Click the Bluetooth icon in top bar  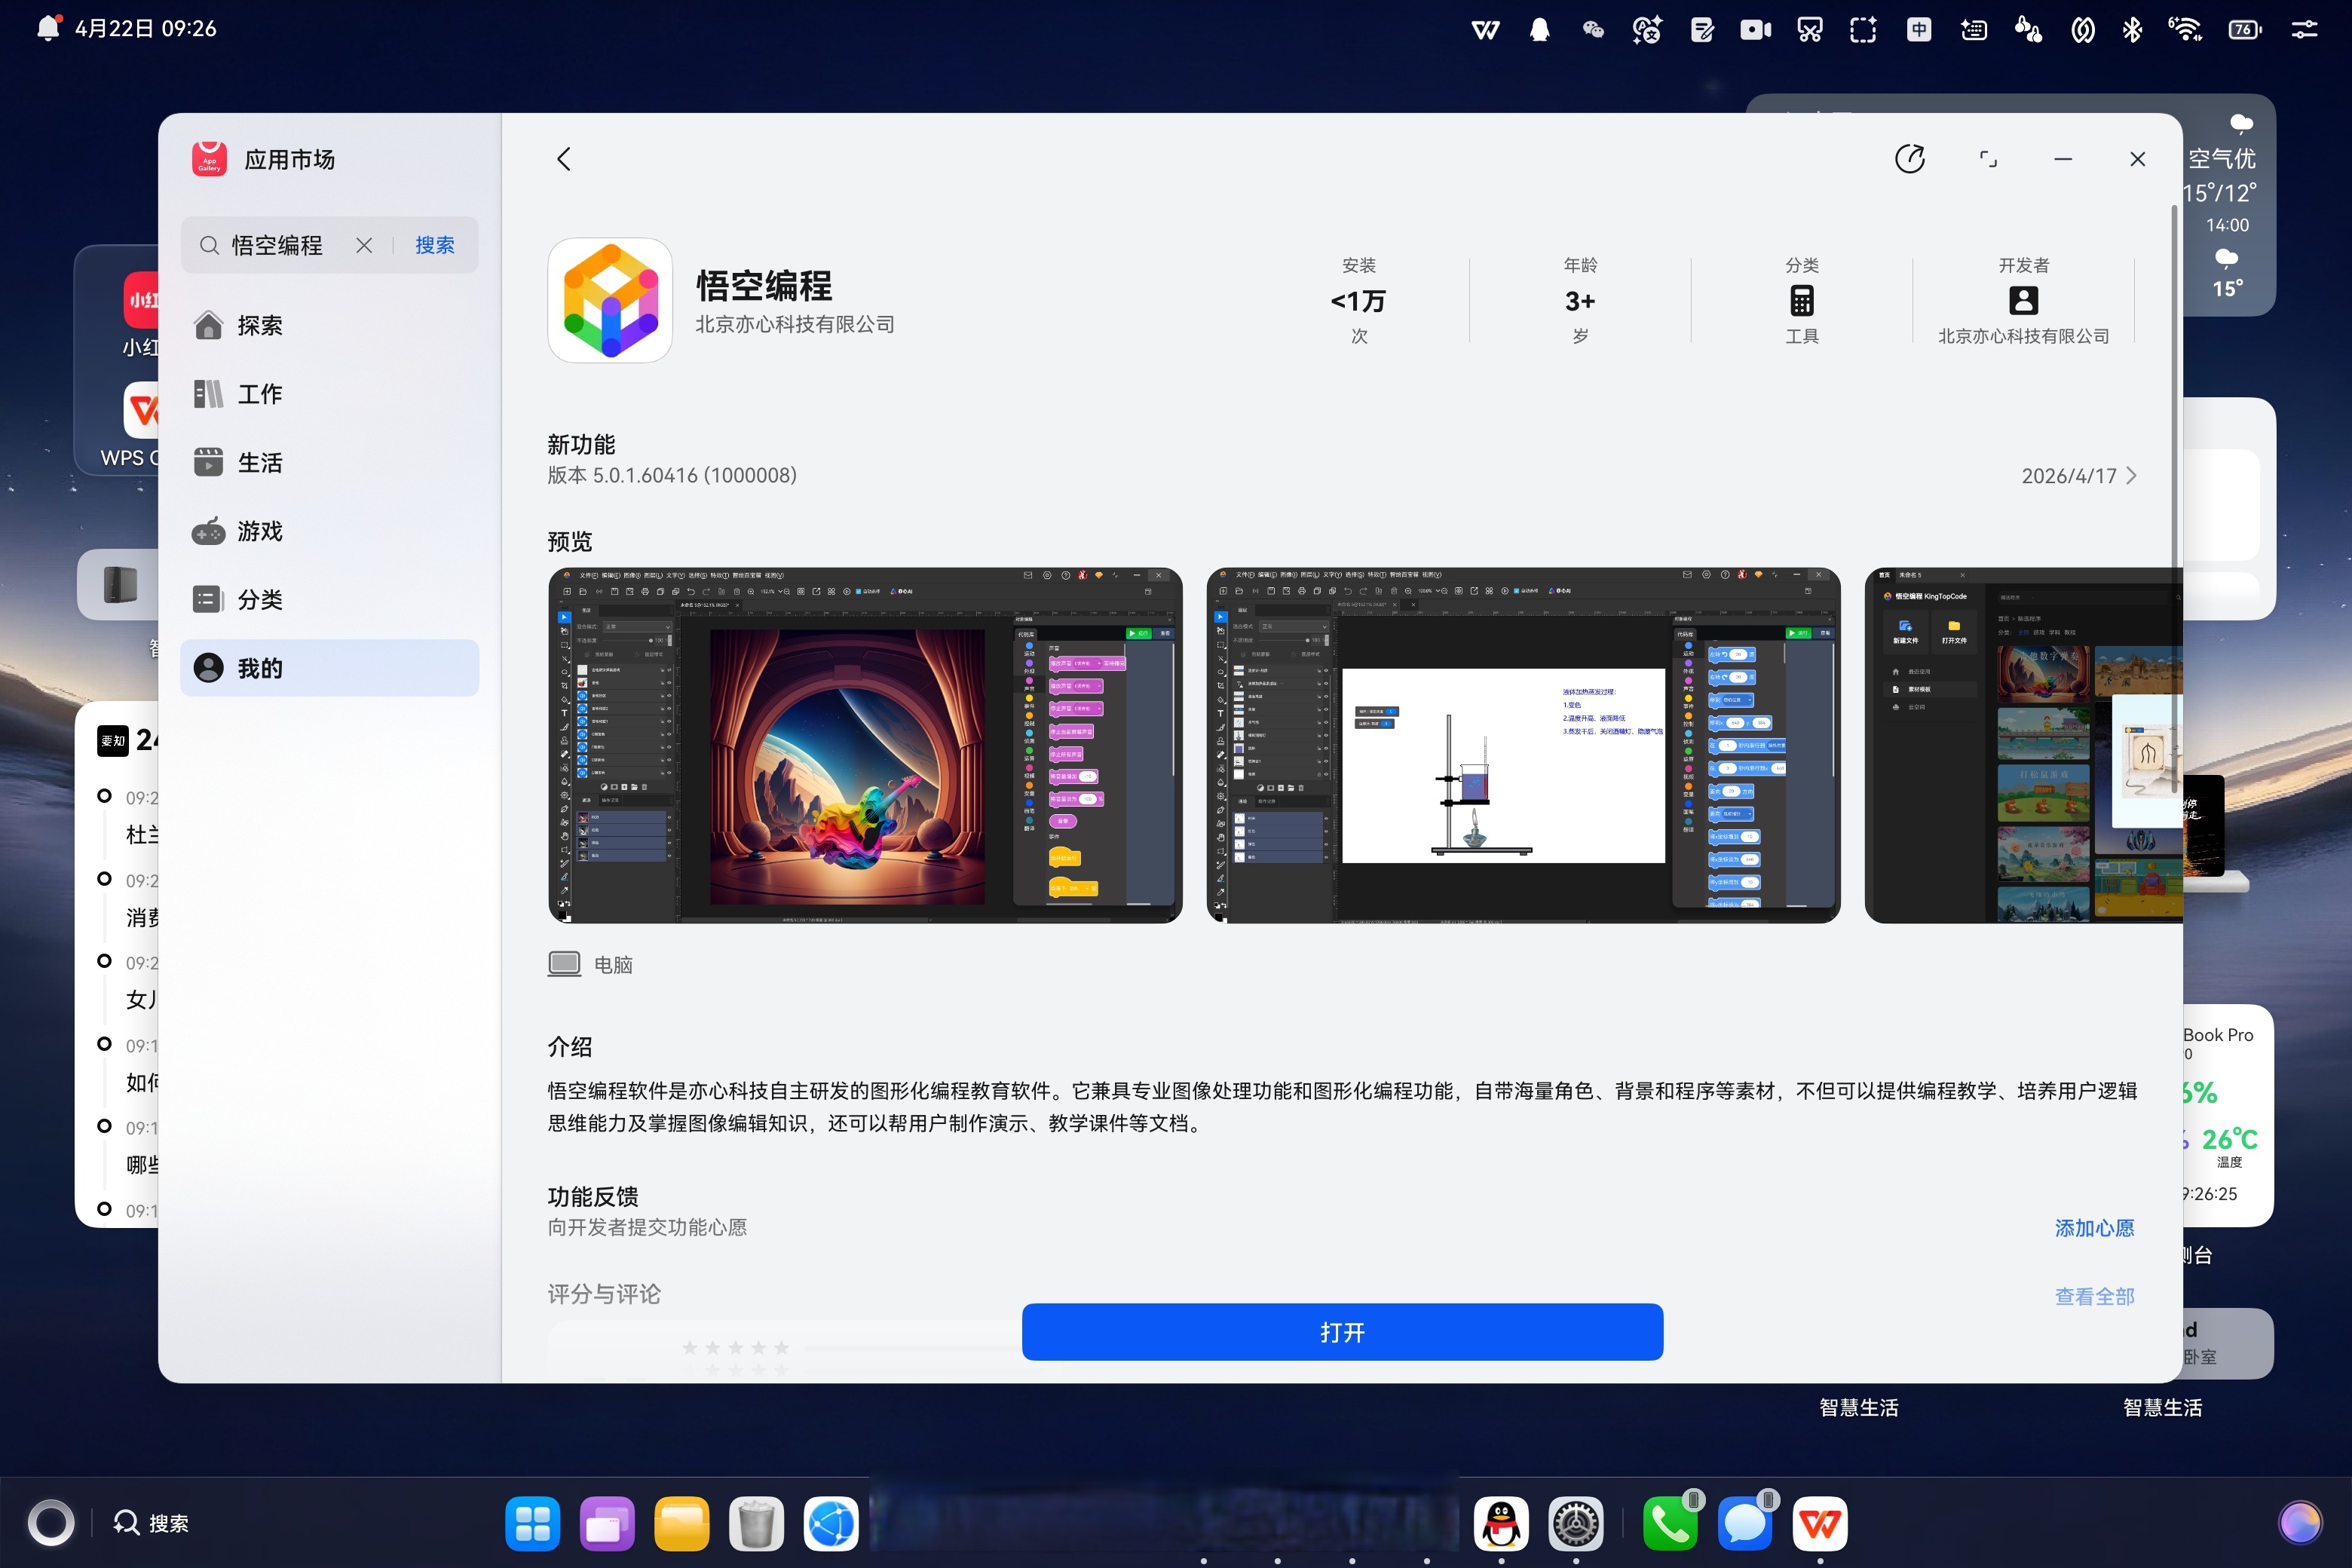(x=2131, y=29)
